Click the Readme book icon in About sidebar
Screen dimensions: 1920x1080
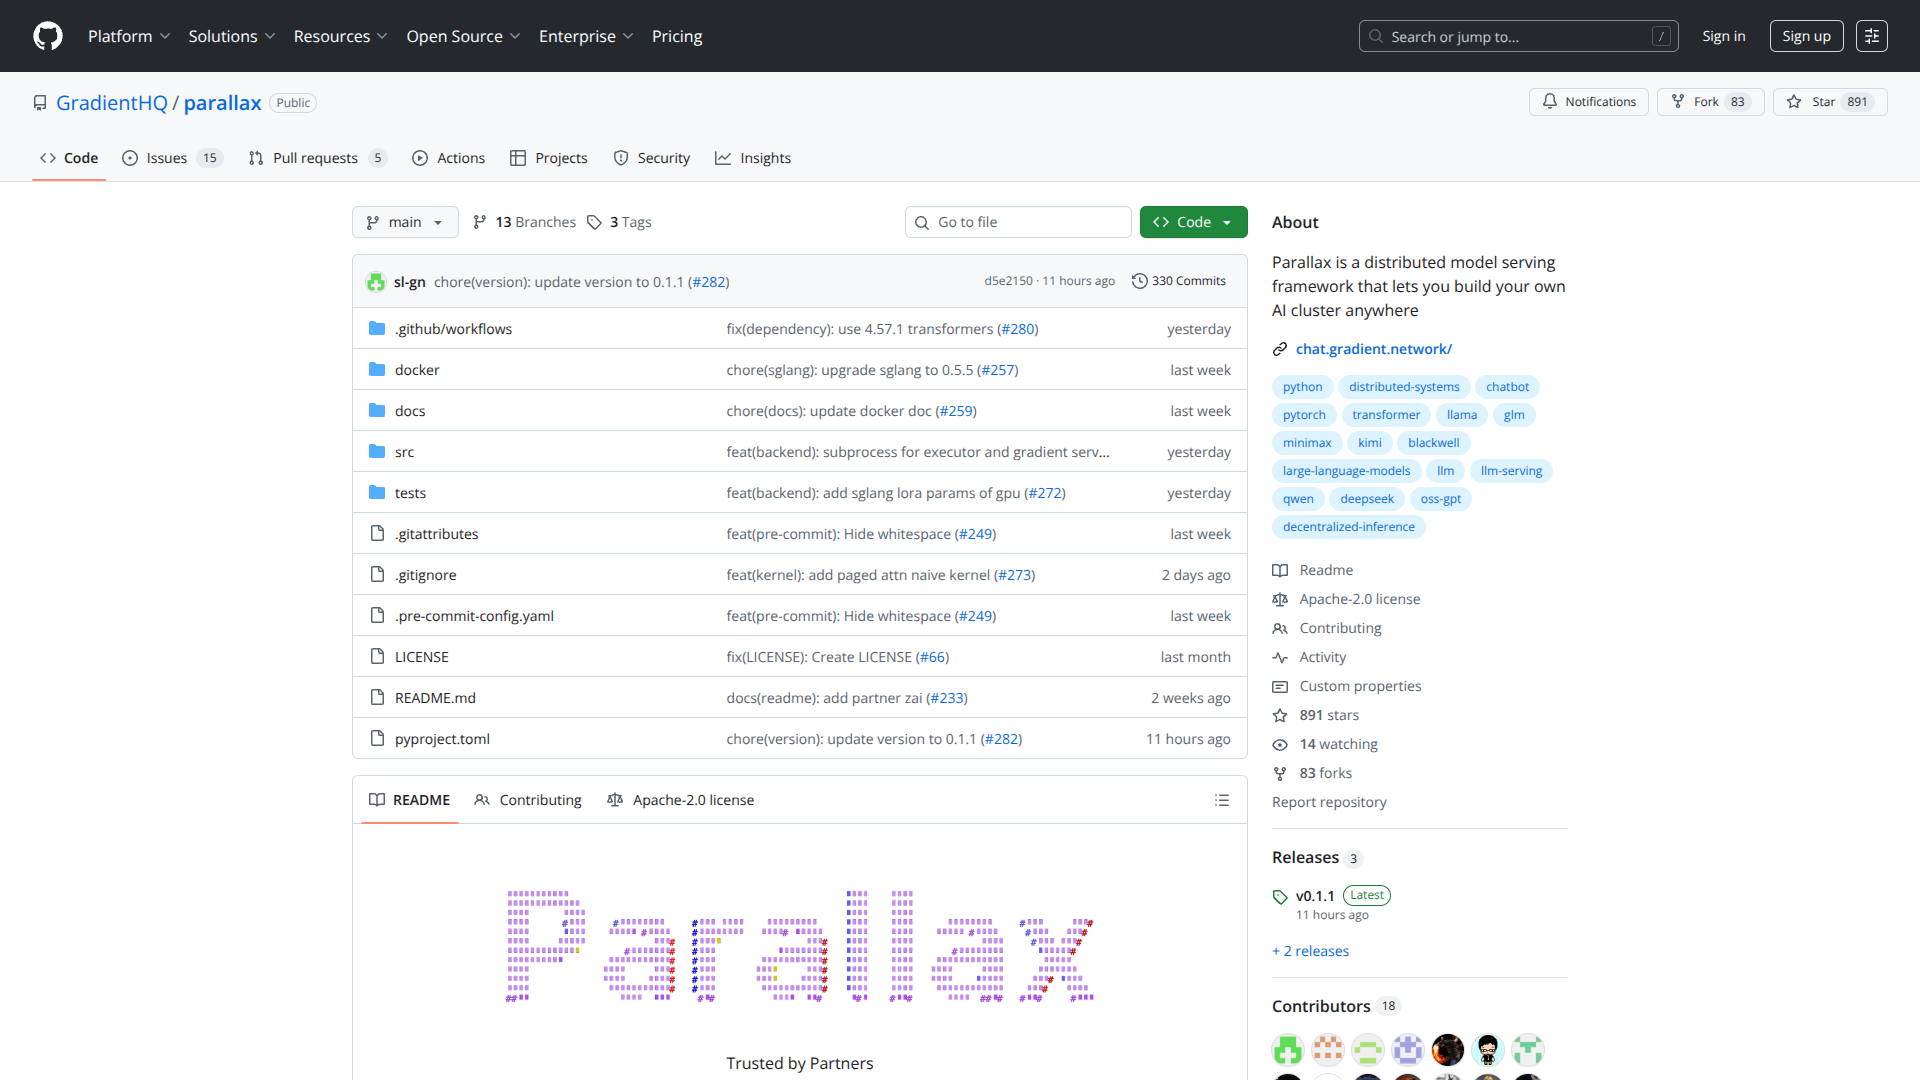pyautogui.click(x=1281, y=570)
